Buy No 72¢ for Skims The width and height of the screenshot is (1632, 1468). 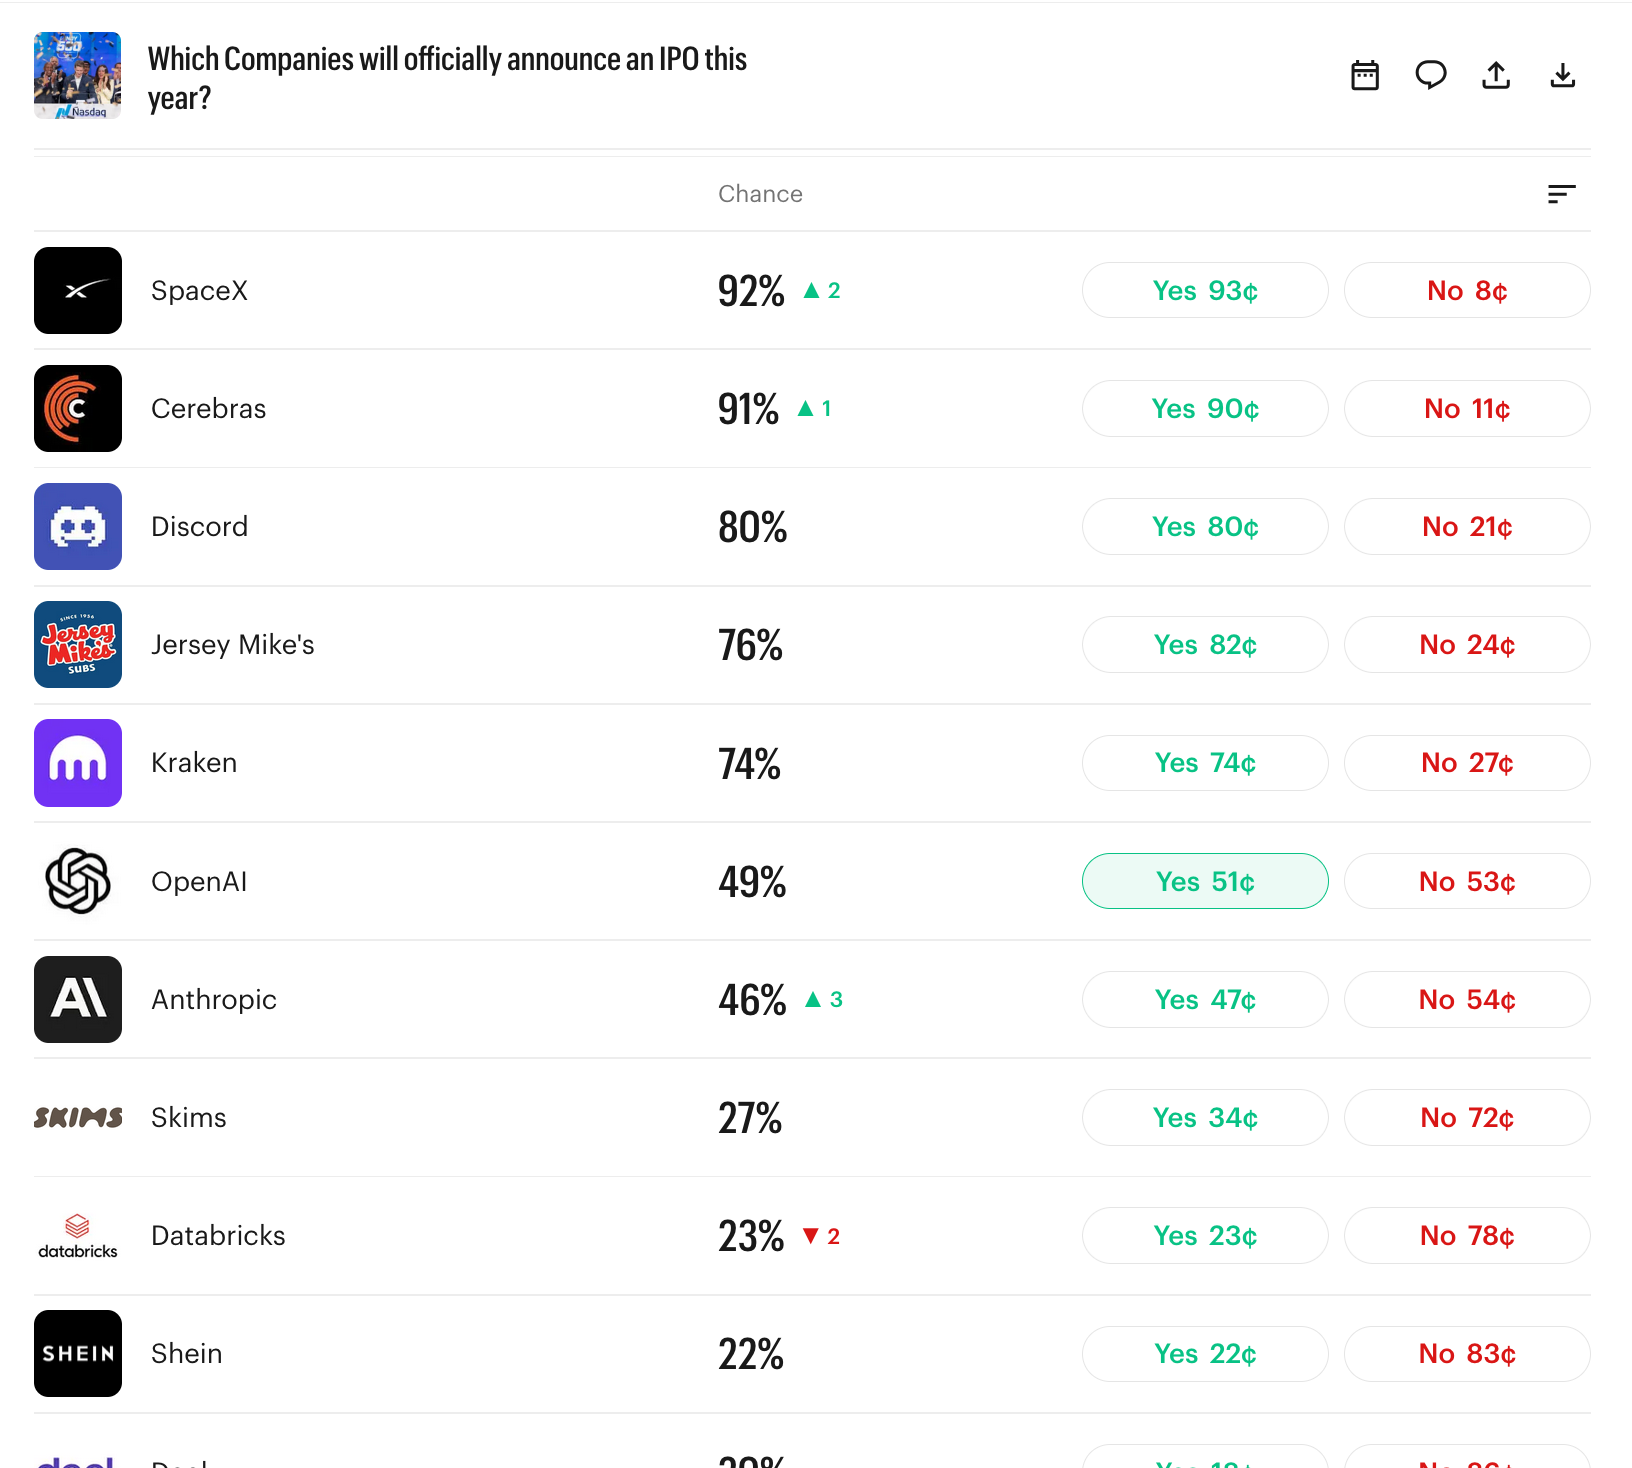(x=1467, y=1117)
